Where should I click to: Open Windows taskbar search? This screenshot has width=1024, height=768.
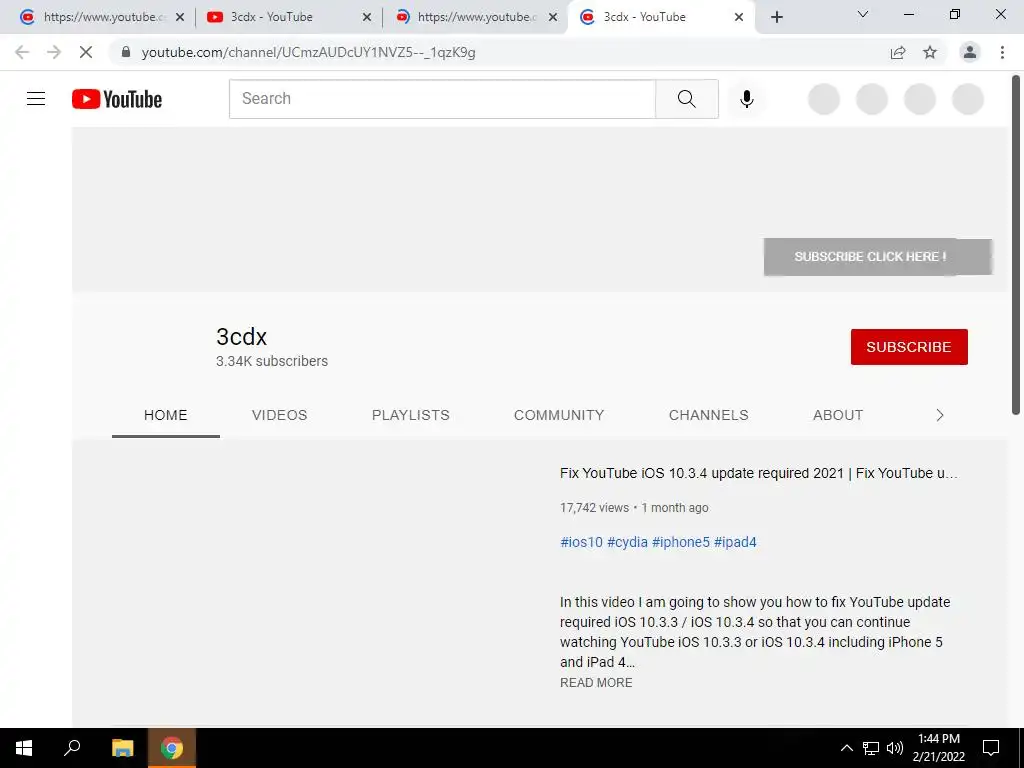click(x=72, y=748)
